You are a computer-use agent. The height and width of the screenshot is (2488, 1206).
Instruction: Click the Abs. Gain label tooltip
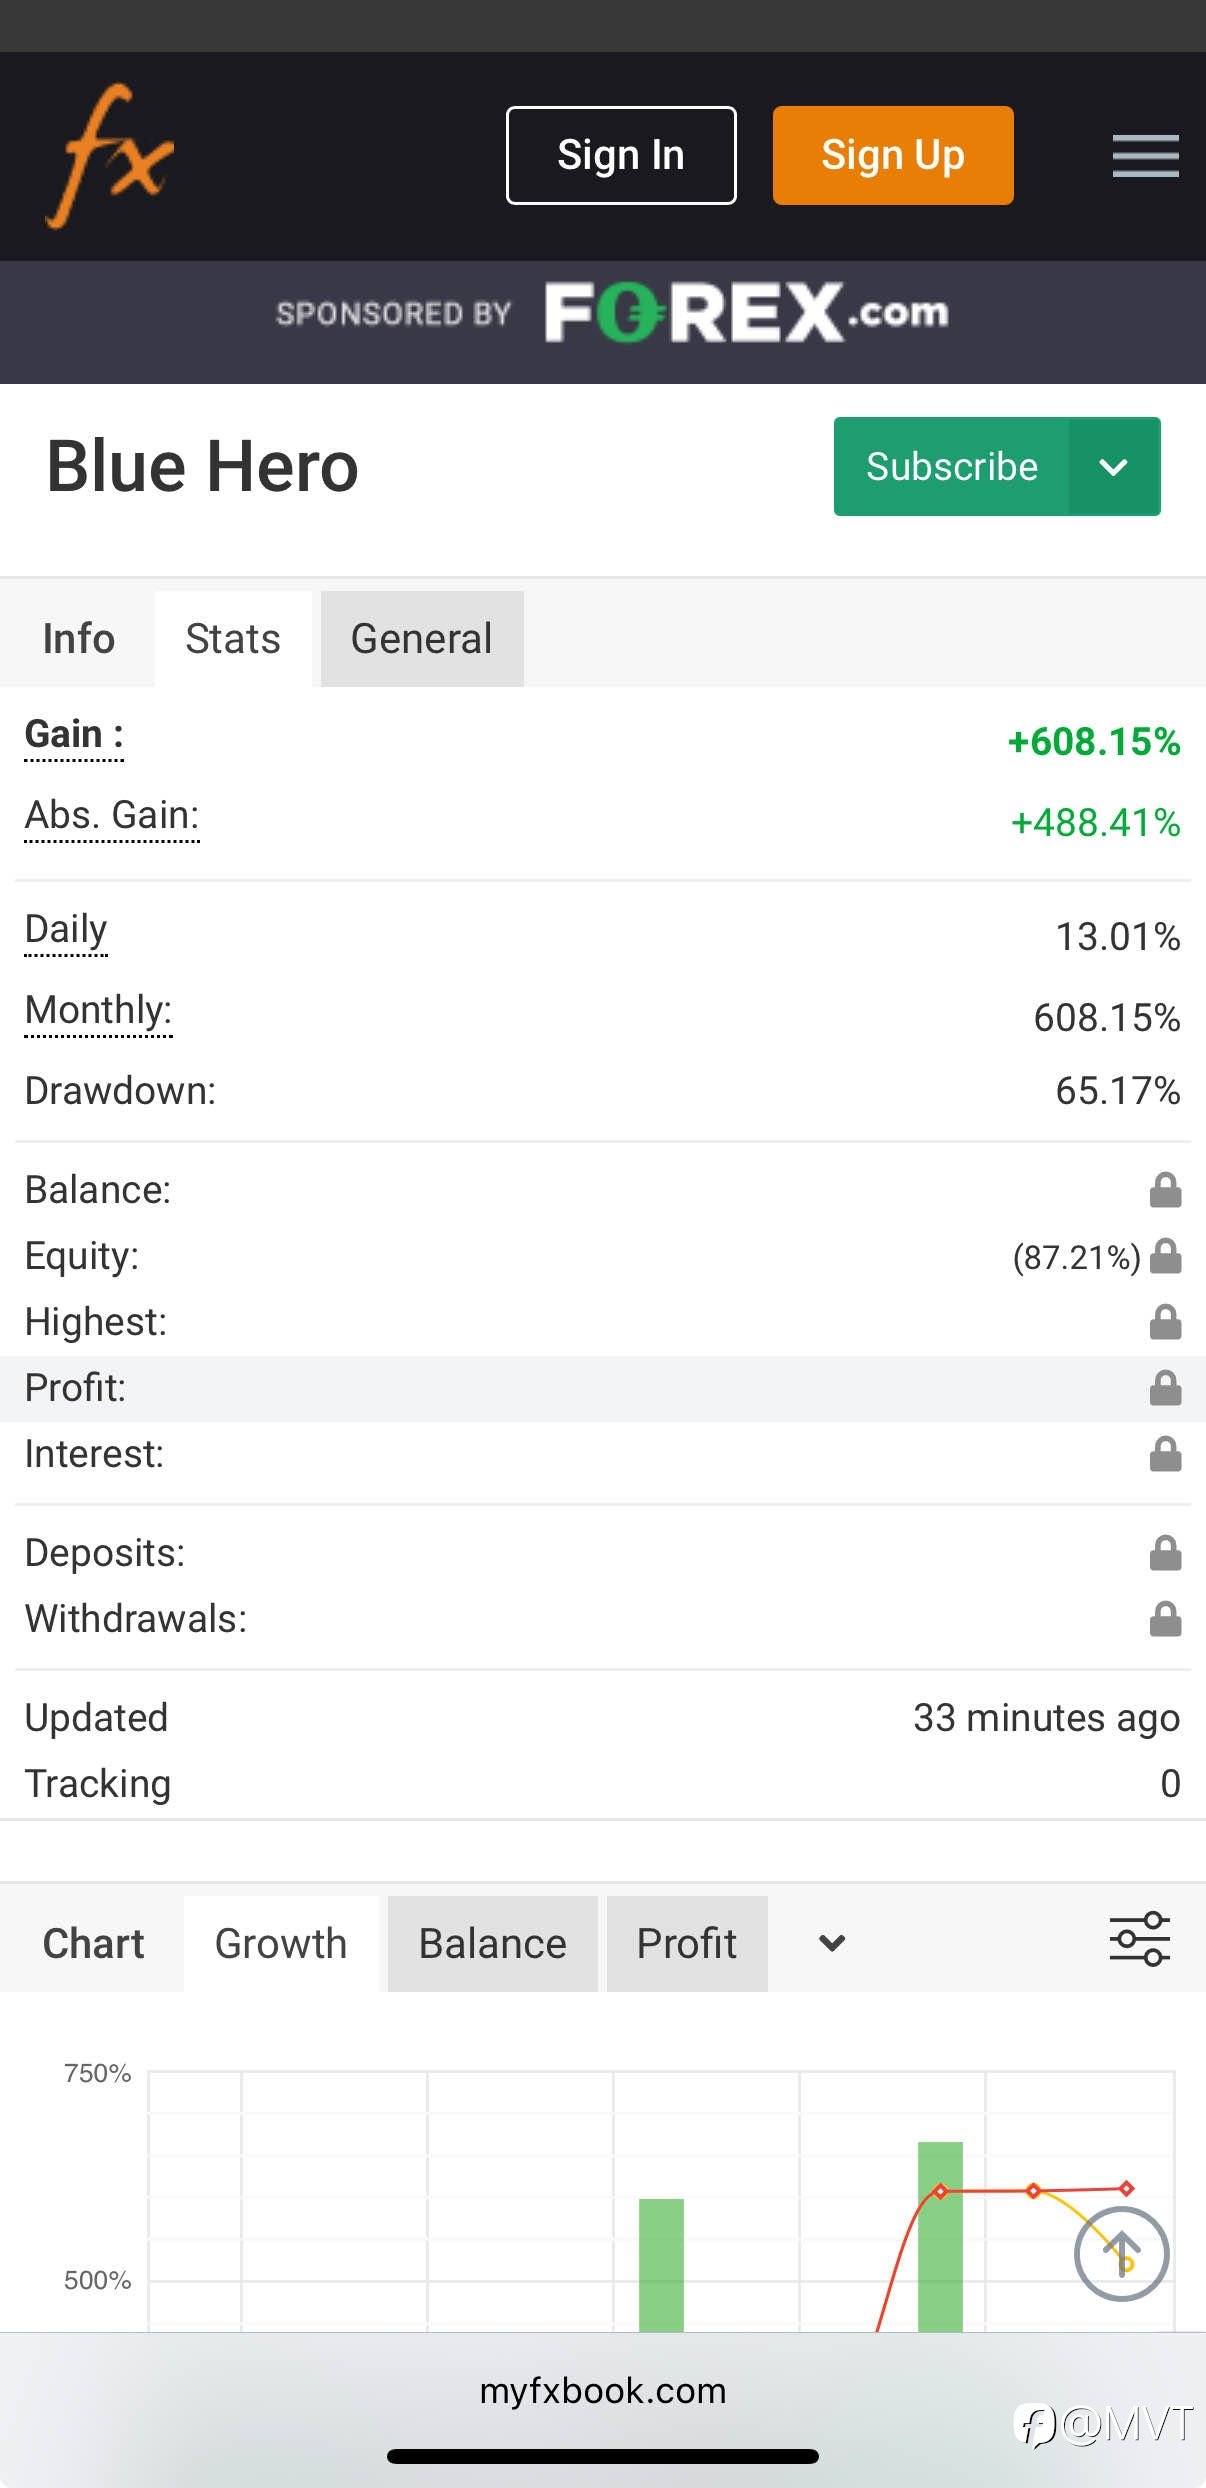[x=112, y=816]
